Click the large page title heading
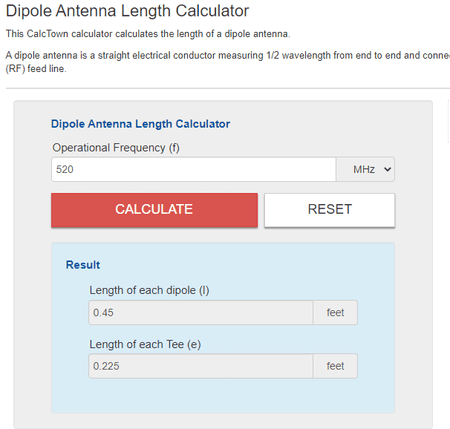Viewport: 450px width, 429px height. 127,11
